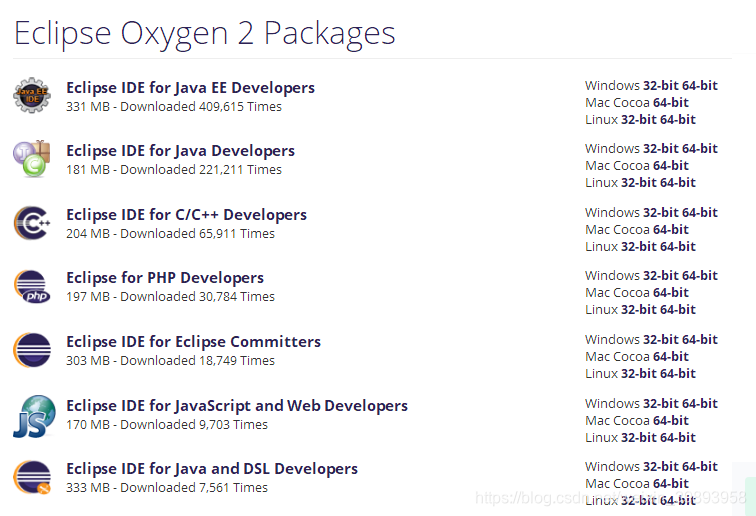The width and height of the screenshot is (756, 516).
Task: Click the PHP Developers eclipse icon
Action: [x=32, y=286]
